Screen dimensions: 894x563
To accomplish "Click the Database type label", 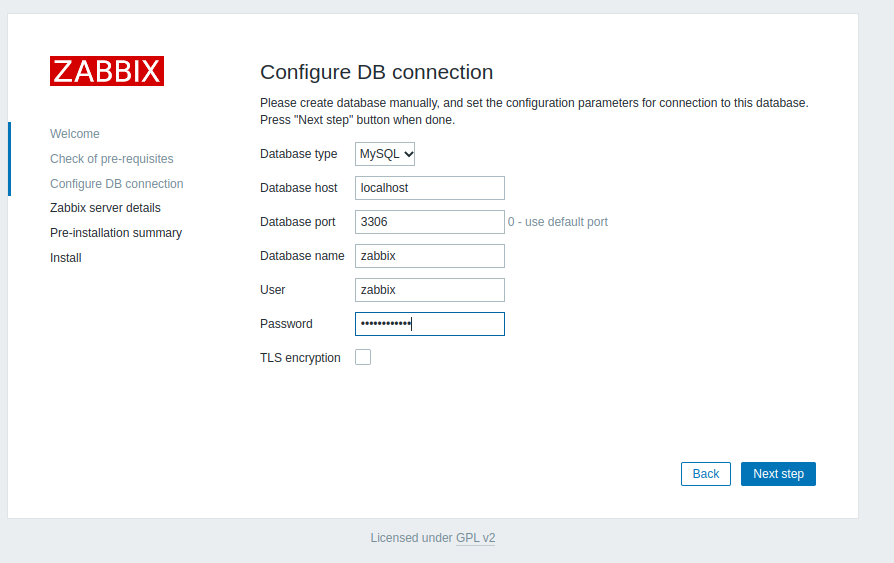I will pyautogui.click(x=298, y=154).
